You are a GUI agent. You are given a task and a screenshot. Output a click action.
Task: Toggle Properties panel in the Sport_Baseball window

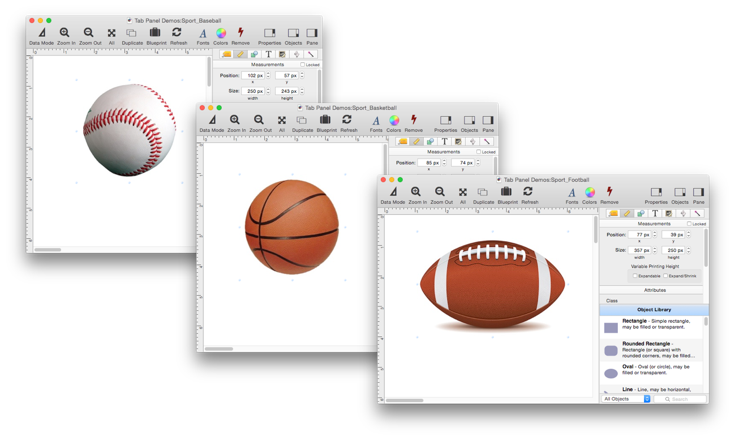pos(270,36)
